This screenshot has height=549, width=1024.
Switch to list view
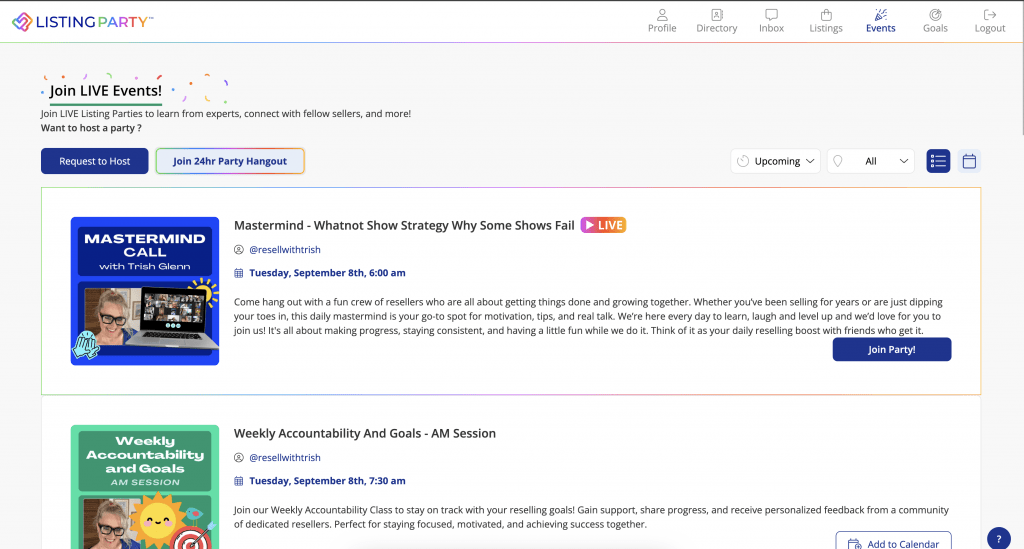pyautogui.click(x=938, y=161)
